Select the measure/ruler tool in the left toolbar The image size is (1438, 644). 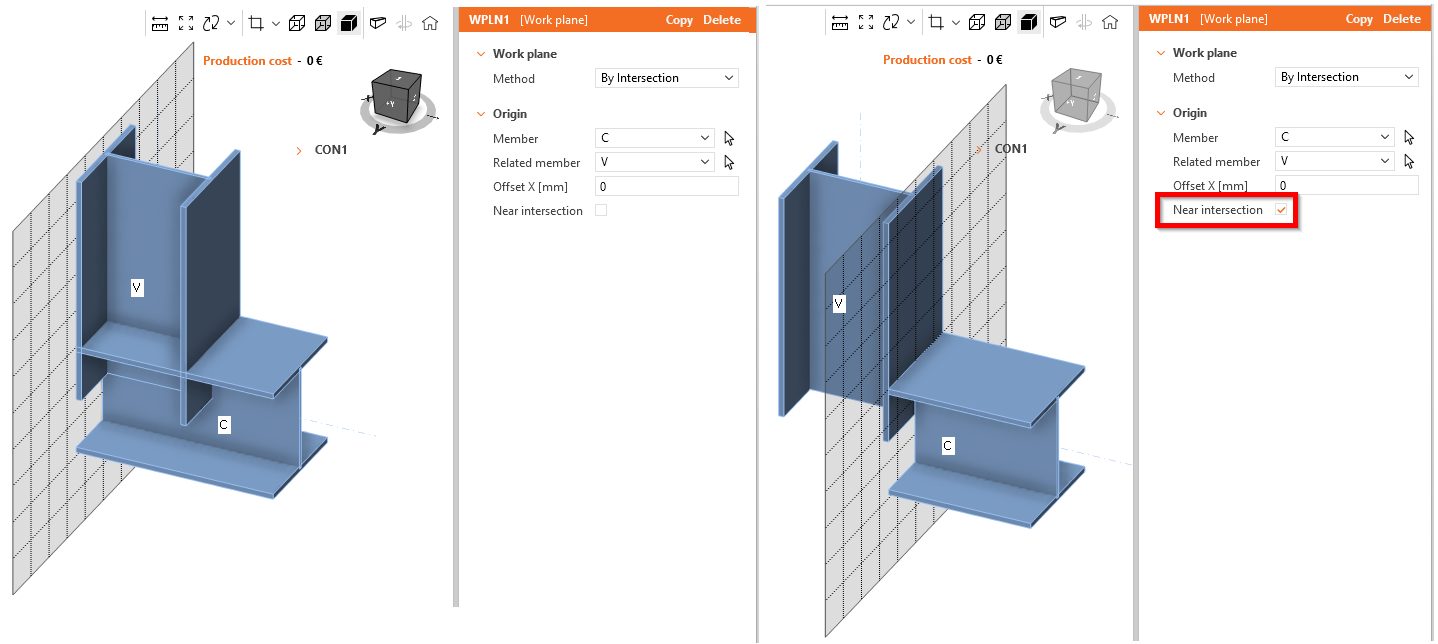(161, 22)
